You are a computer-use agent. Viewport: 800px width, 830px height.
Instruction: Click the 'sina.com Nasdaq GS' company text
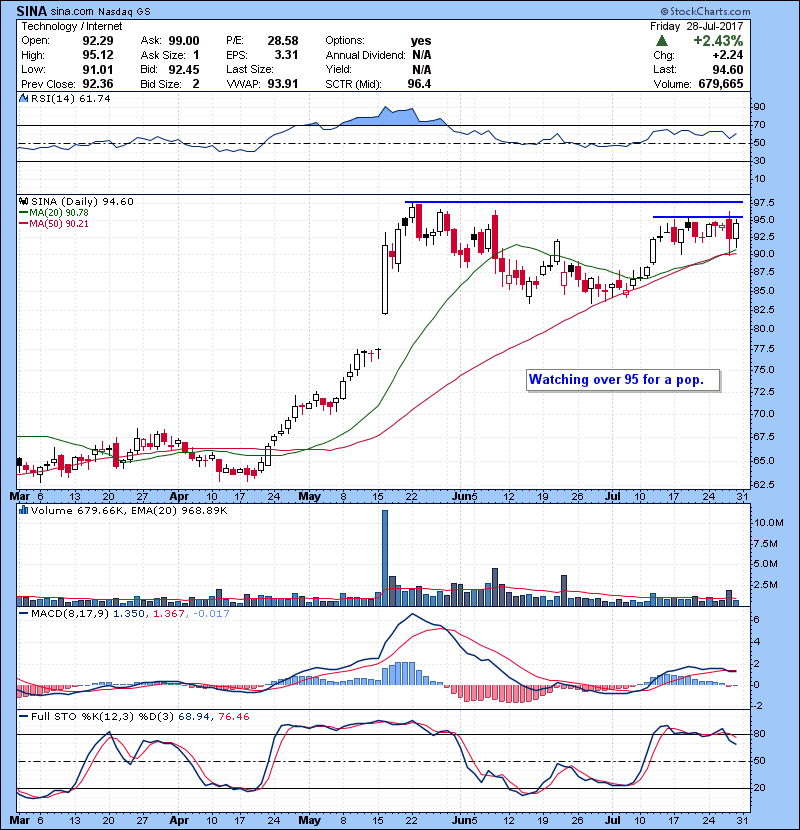tap(101, 11)
